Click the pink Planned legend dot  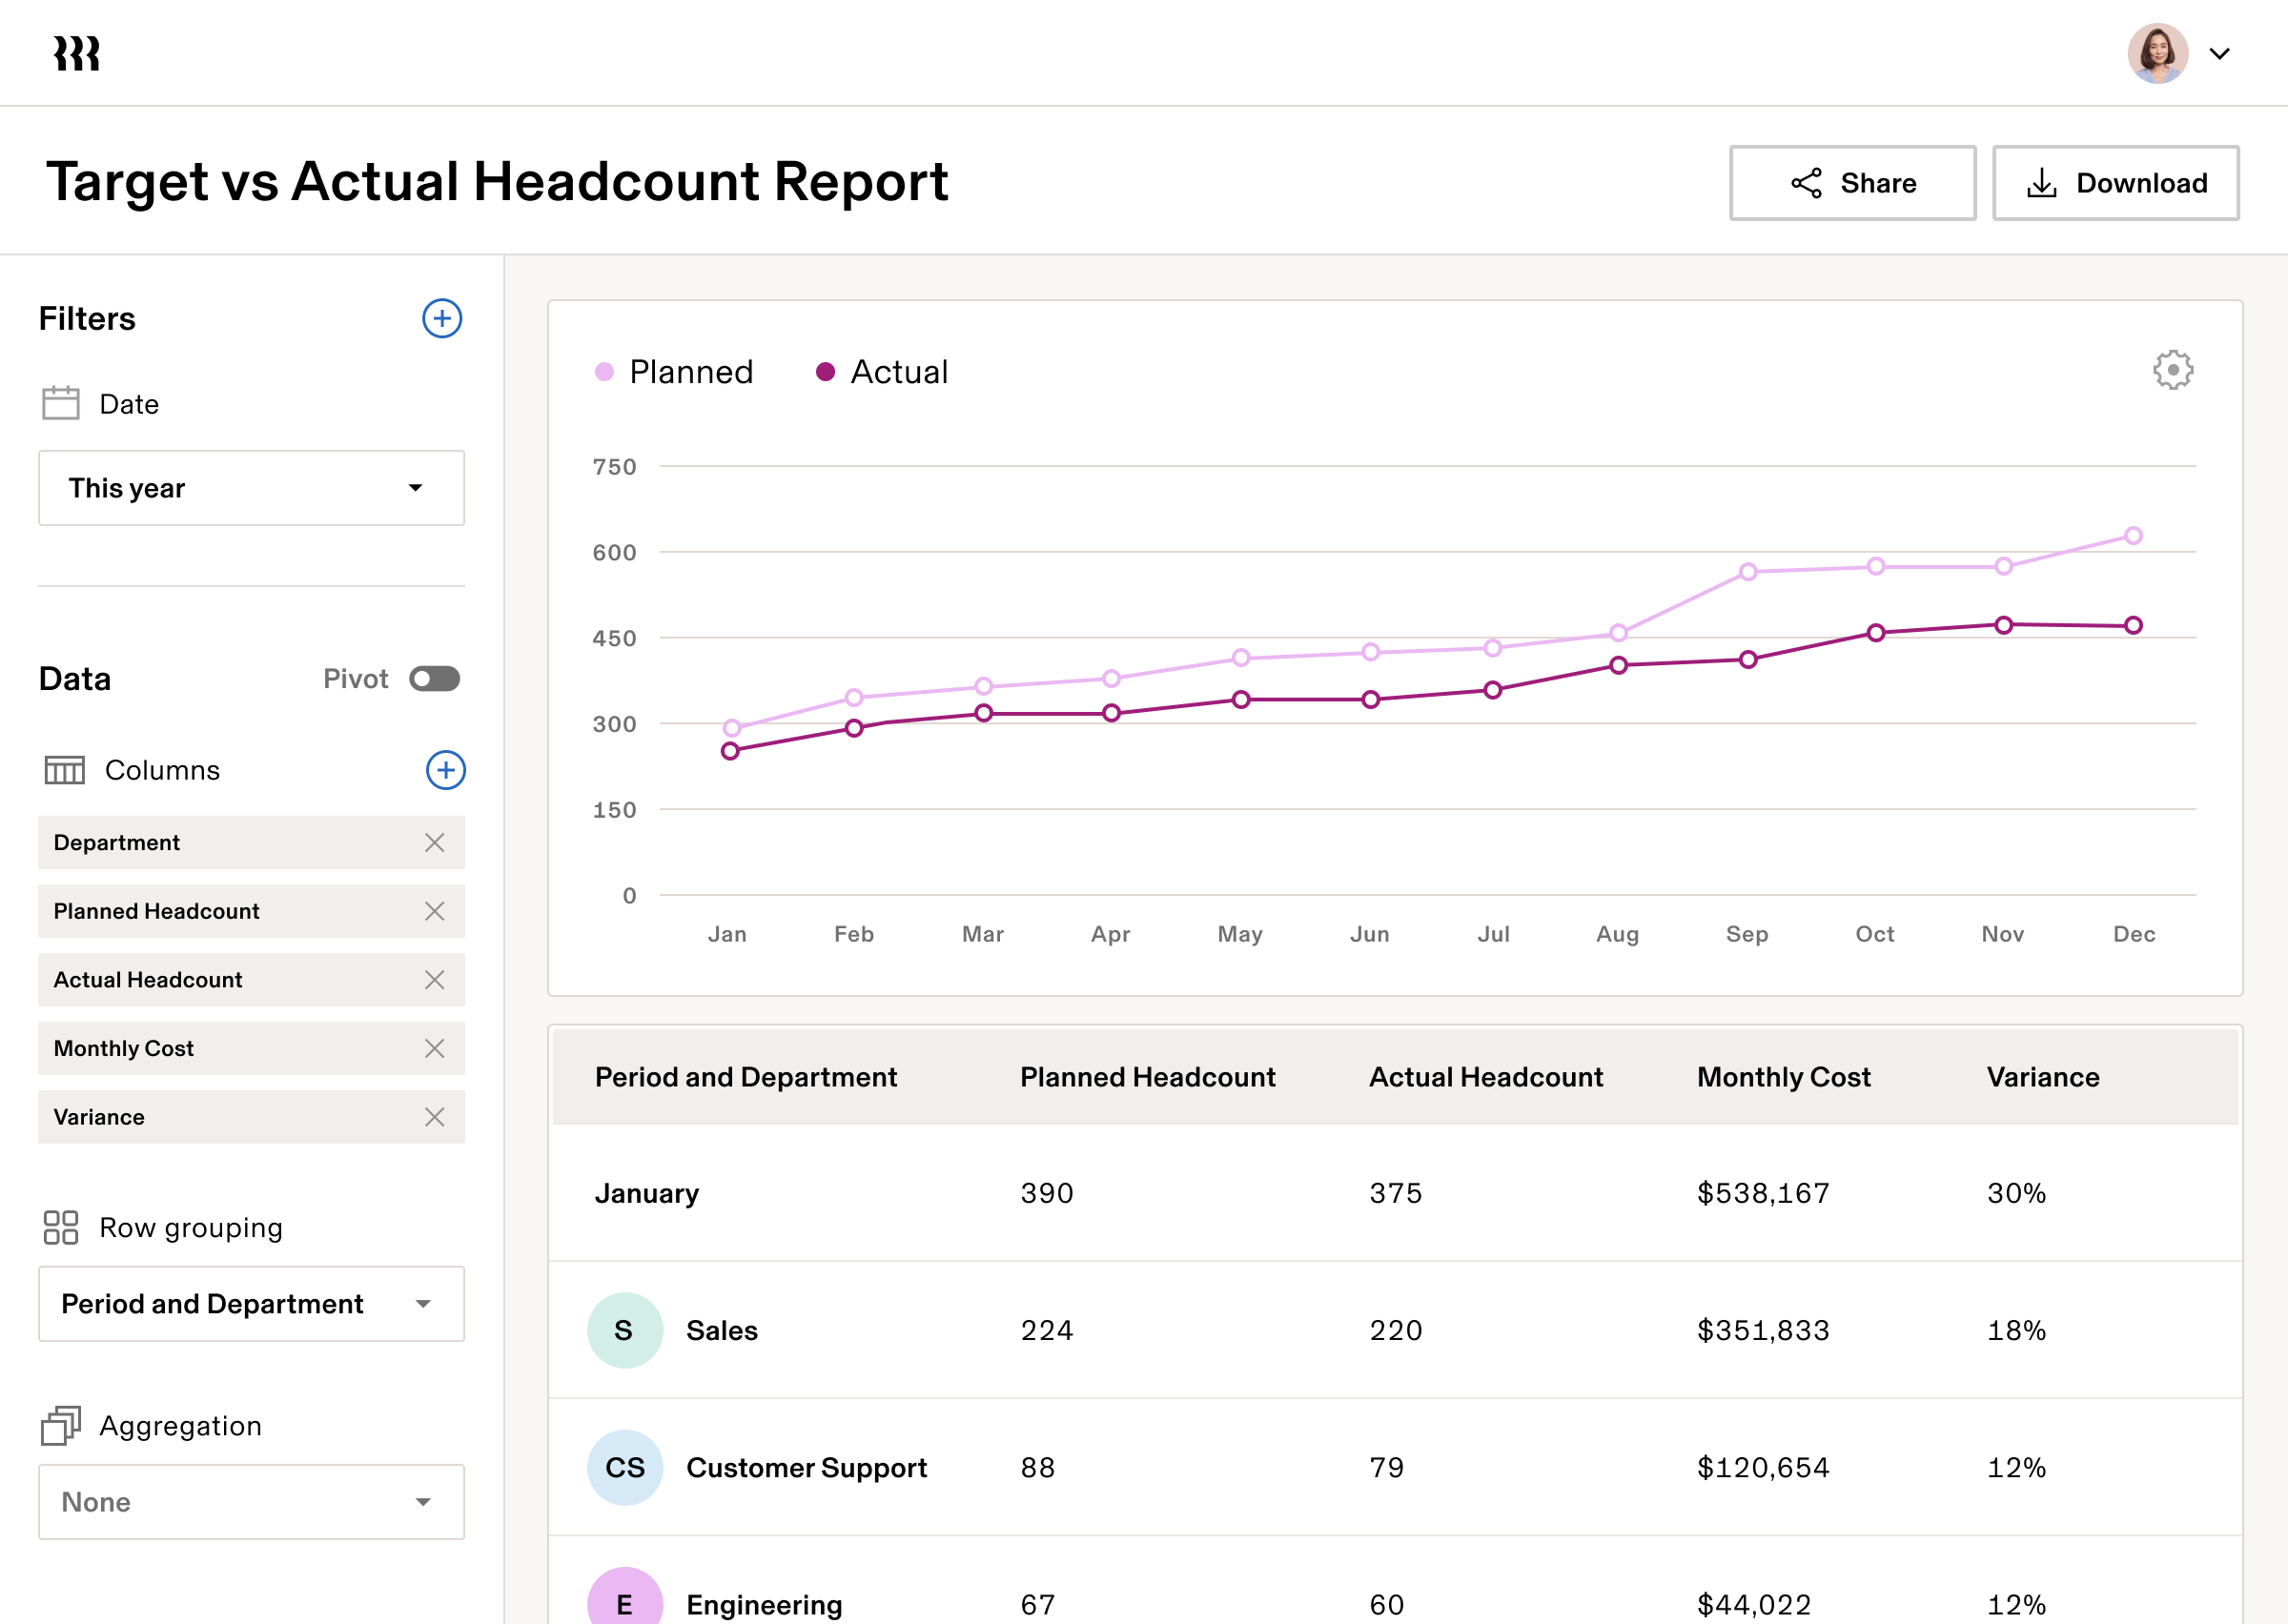click(604, 371)
